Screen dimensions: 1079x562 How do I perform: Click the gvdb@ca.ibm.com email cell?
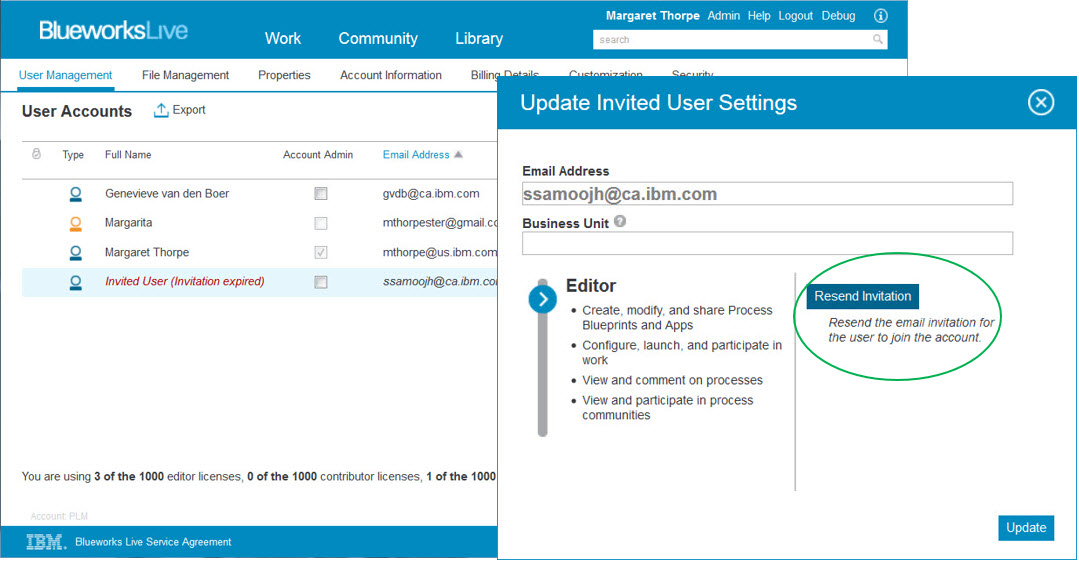click(431, 194)
